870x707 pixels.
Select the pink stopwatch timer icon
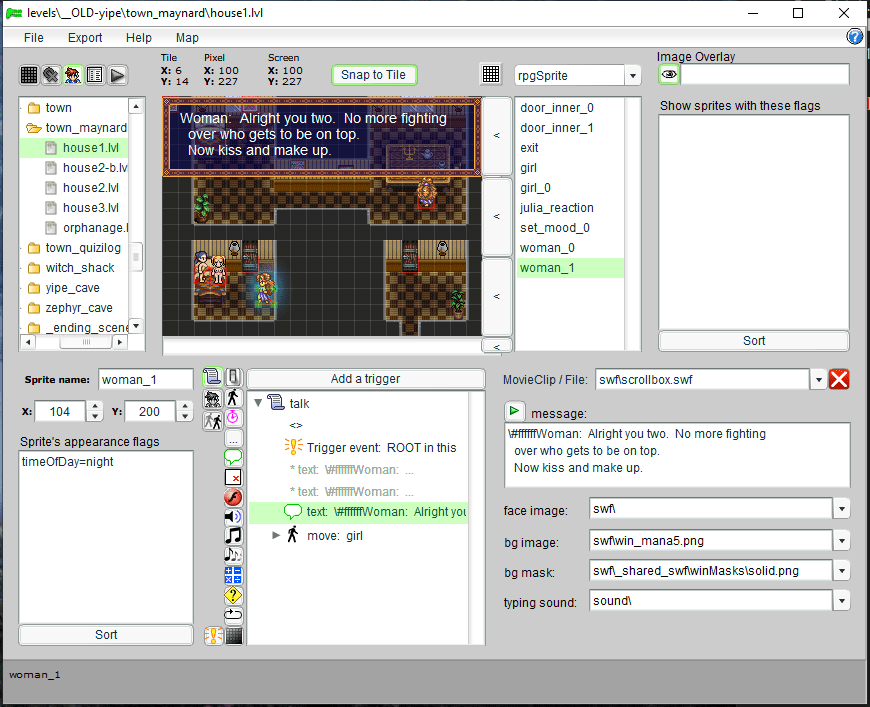[x=233, y=417]
